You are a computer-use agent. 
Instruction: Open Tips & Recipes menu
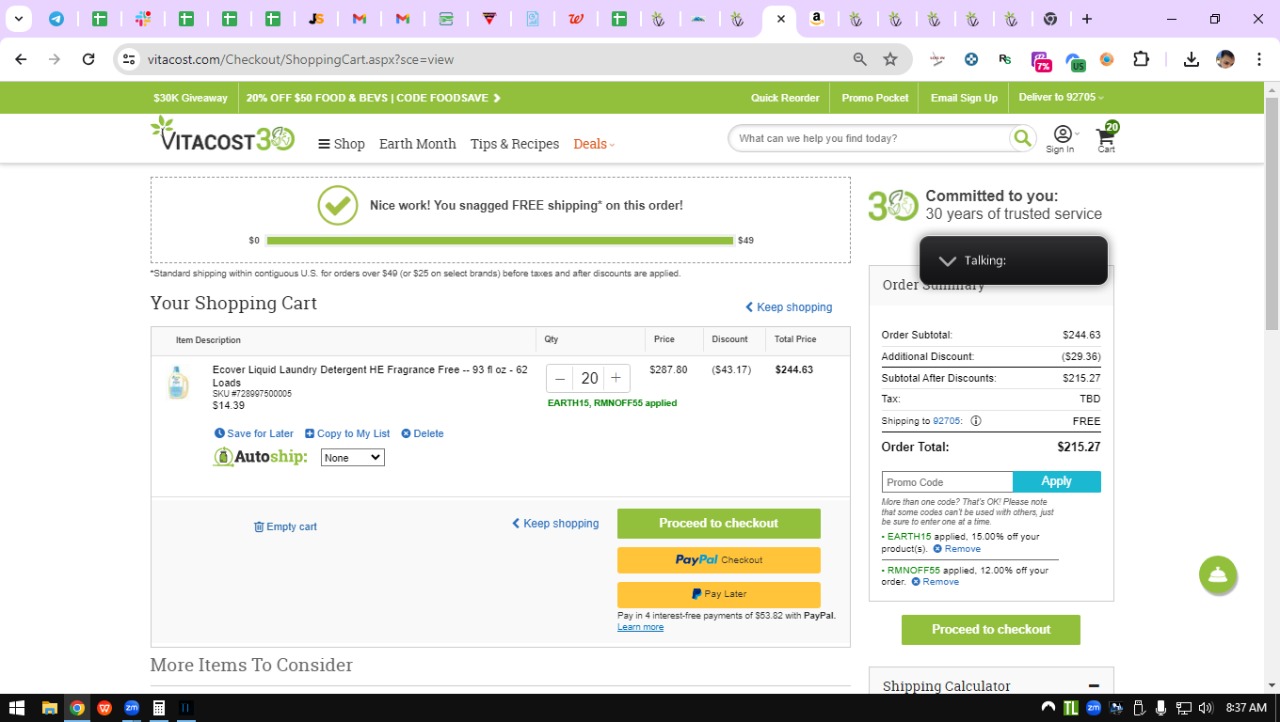(x=514, y=144)
